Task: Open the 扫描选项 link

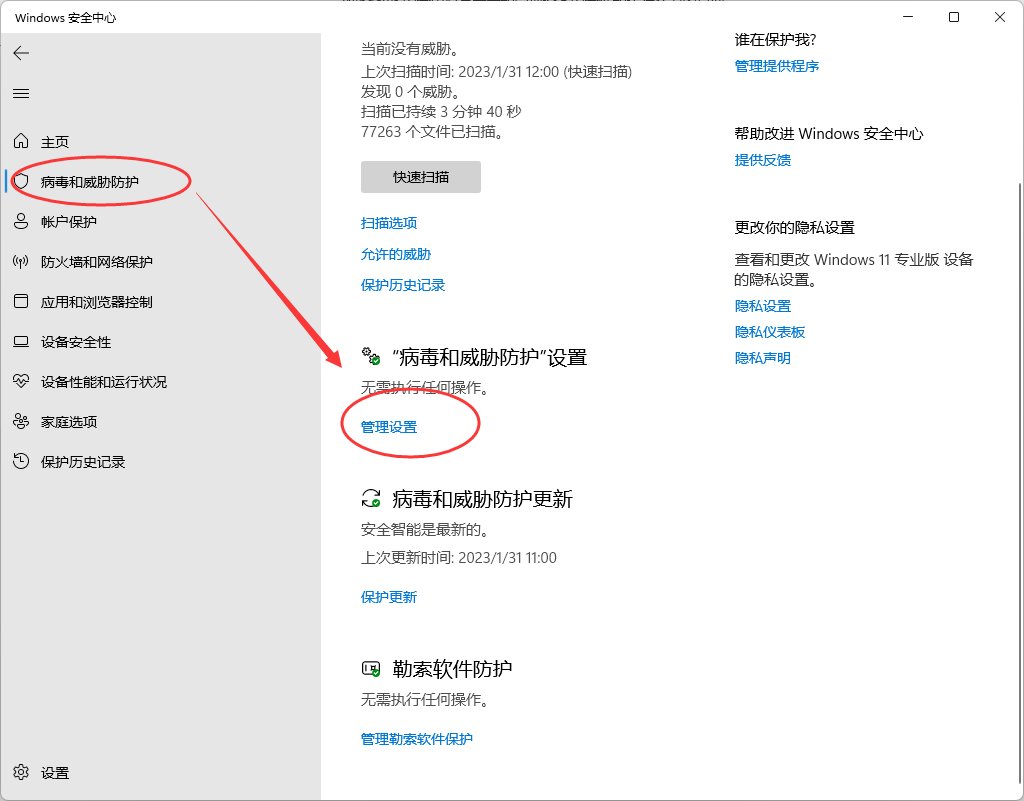Action: click(389, 223)
